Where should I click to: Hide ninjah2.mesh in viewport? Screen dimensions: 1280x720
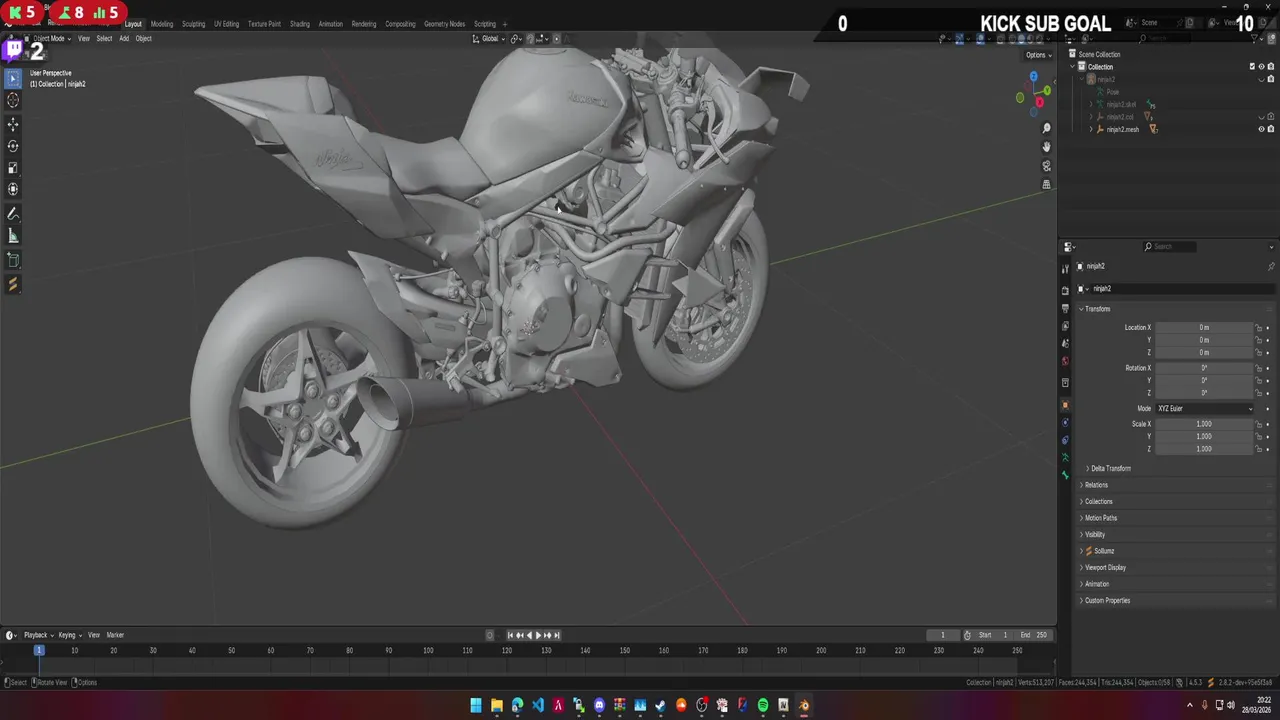point(1261,129)
